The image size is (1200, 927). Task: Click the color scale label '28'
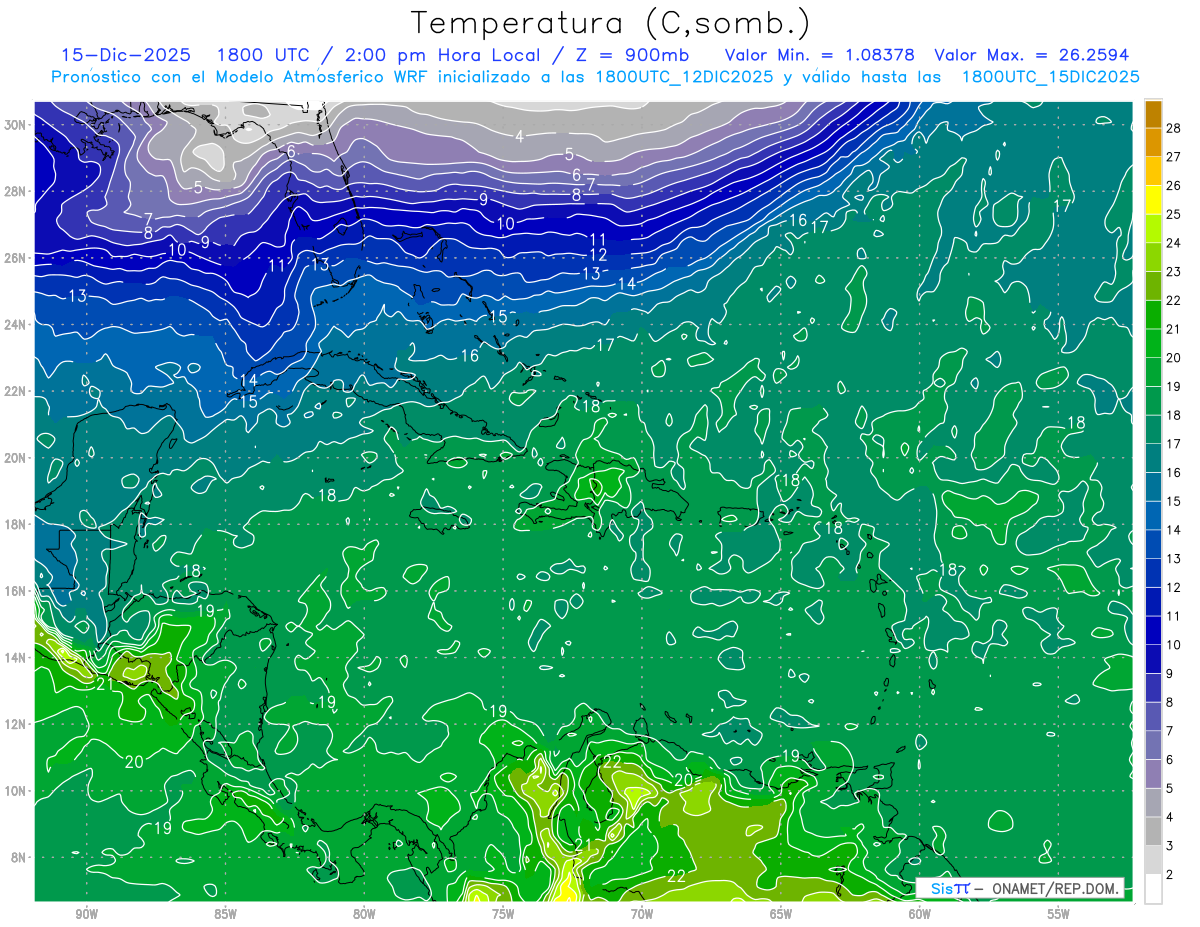pyautogui.click(x=1174, y=128)
